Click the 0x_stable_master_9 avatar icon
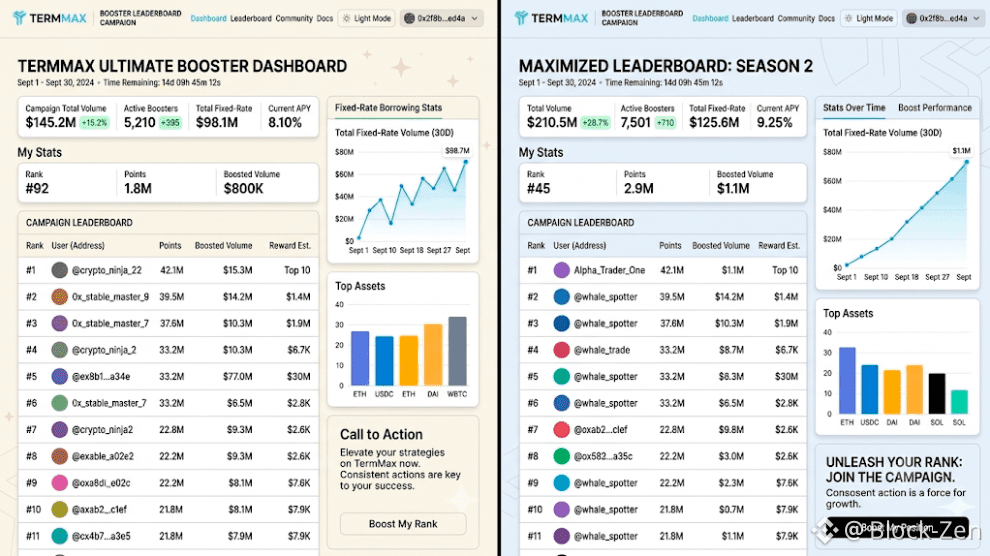The width and height of the screenshot is (990, 556). coord(59,297)
